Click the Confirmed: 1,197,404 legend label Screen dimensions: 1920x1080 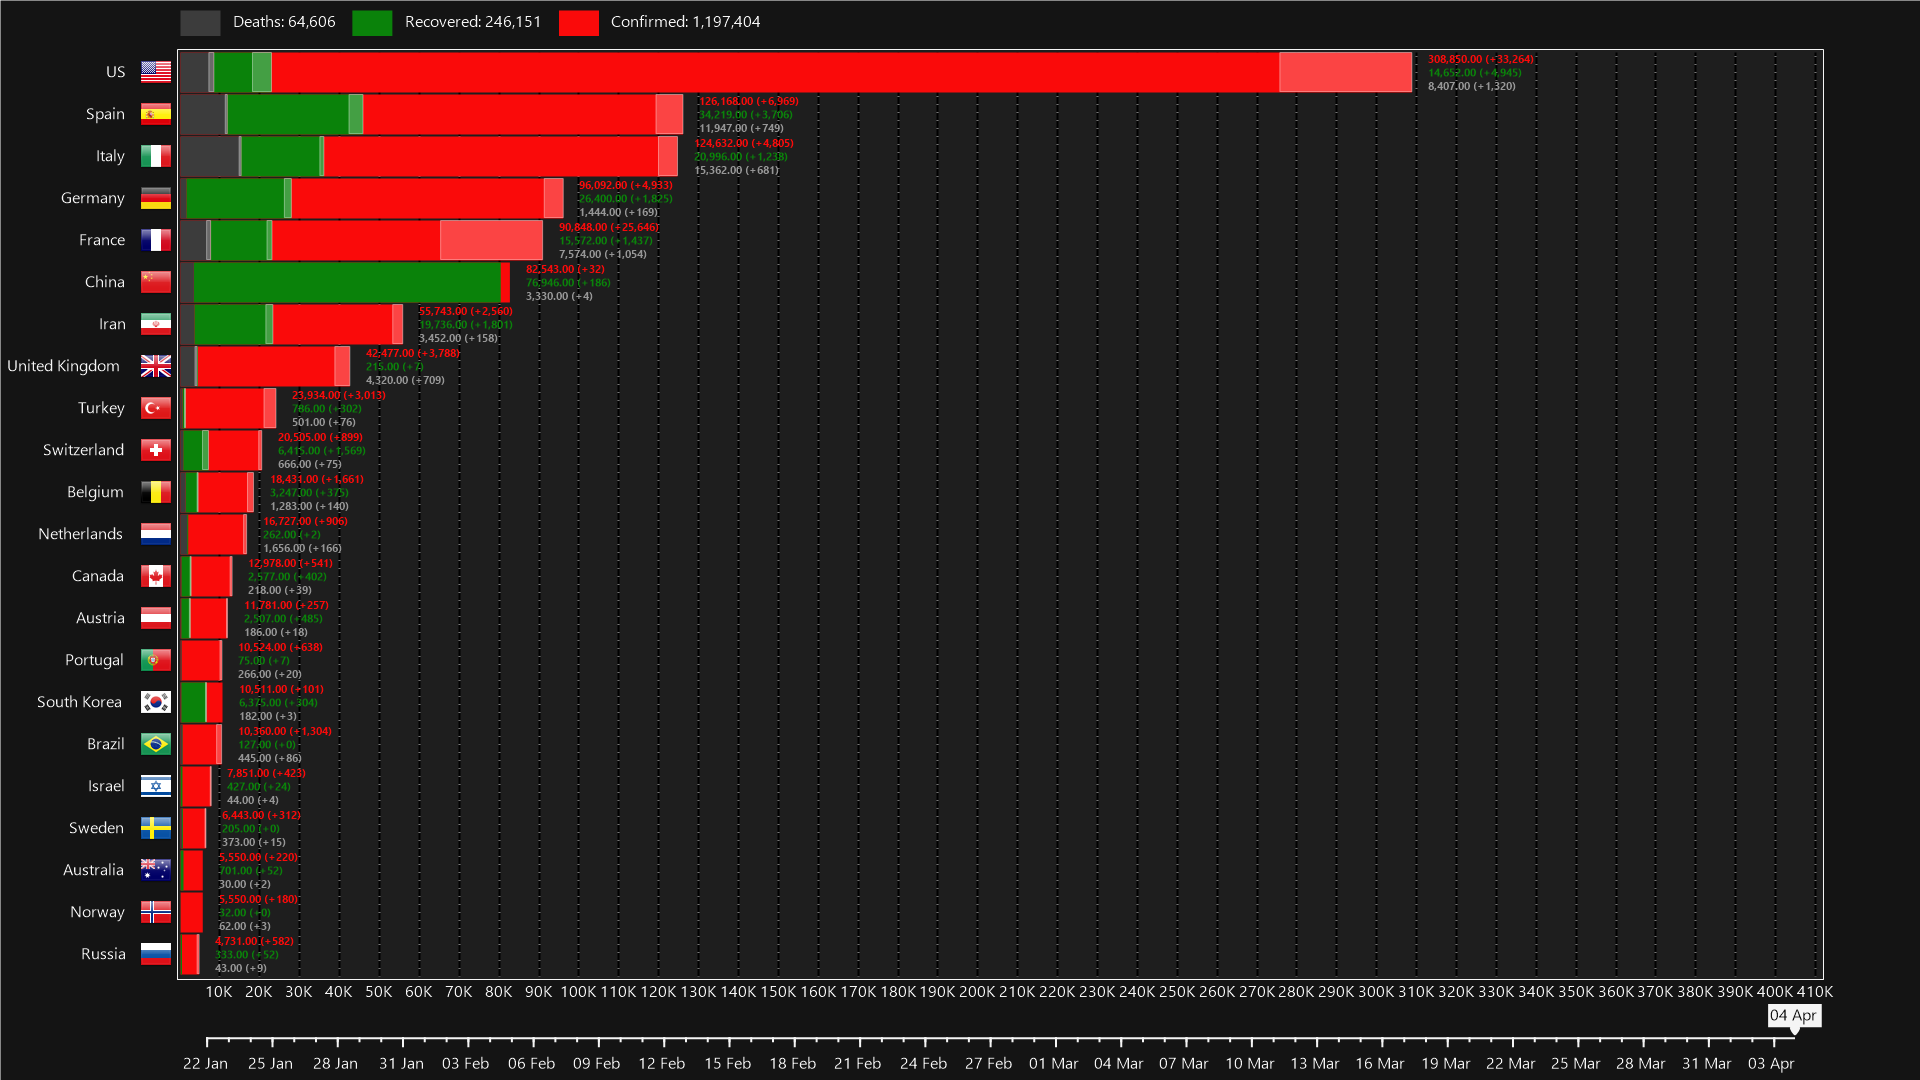(685, 22)
